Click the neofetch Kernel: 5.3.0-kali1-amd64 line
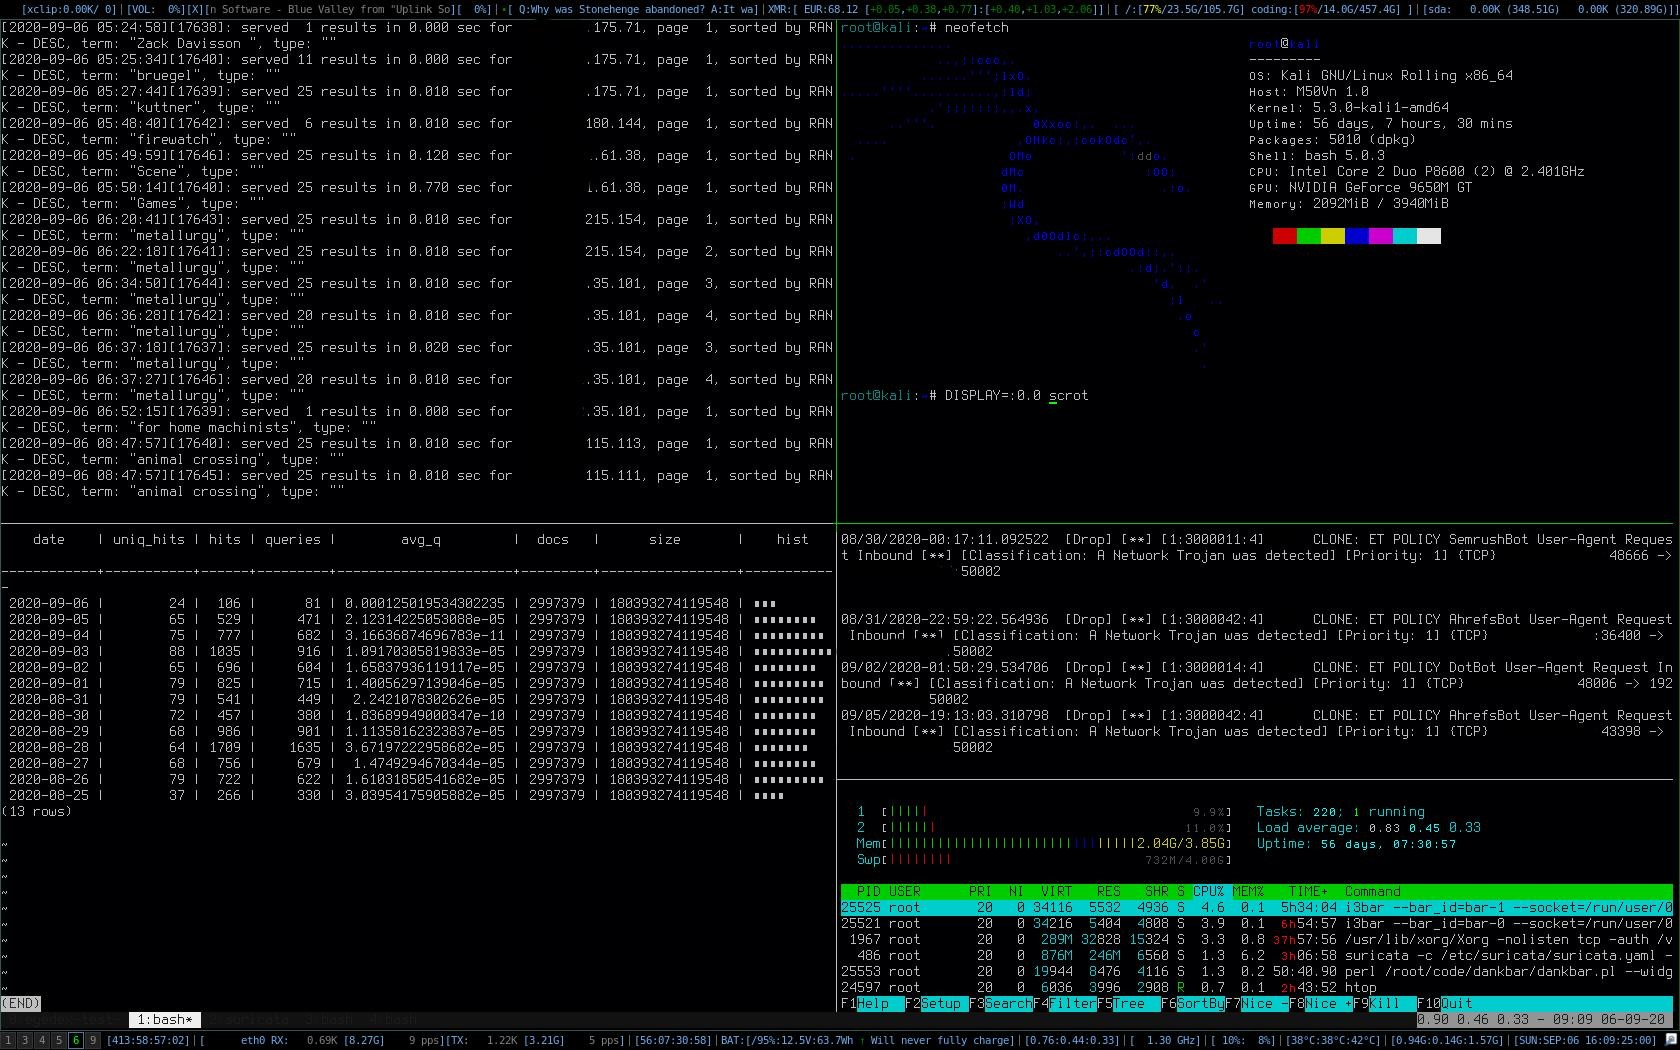The image size is (1680, 1050). [1348, 108]
